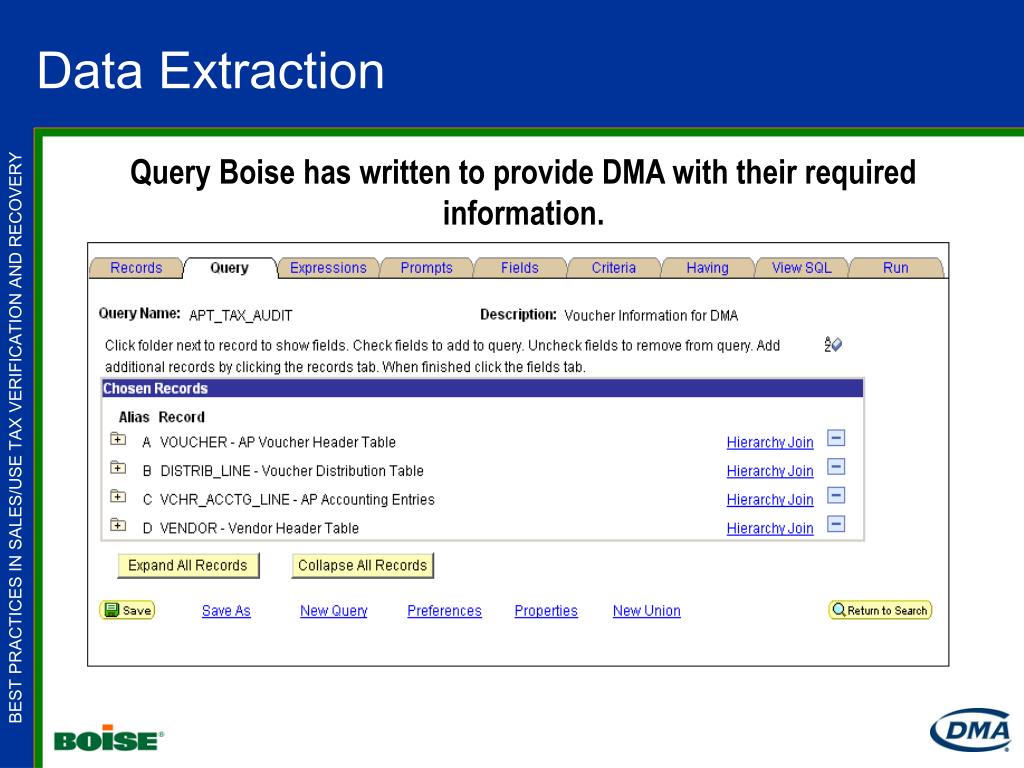This screenshot has height=768, width=1024.
Task: Click Return to Search button
Action: 880,610
